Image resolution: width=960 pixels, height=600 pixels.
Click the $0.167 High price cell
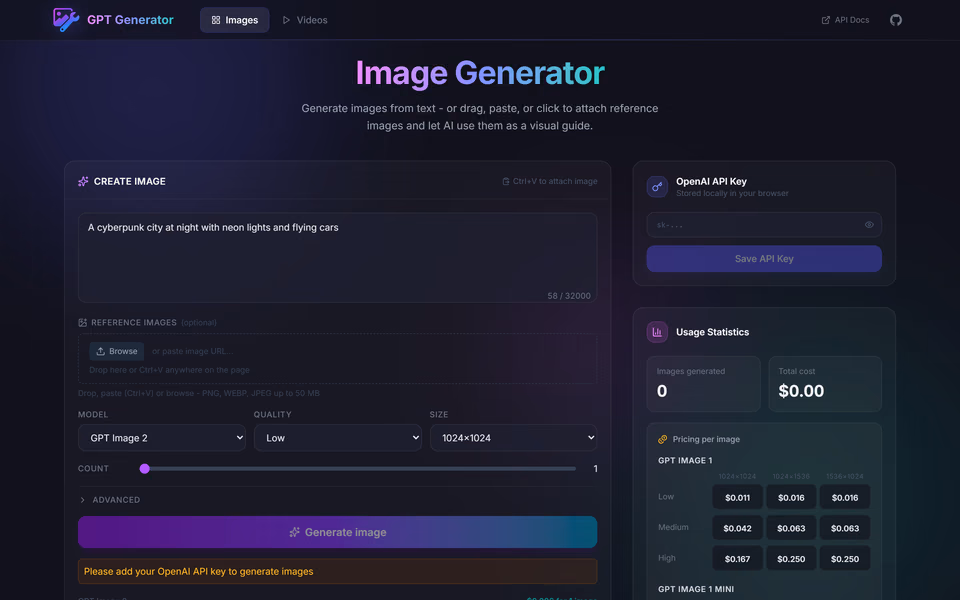[x=737, y=558]
